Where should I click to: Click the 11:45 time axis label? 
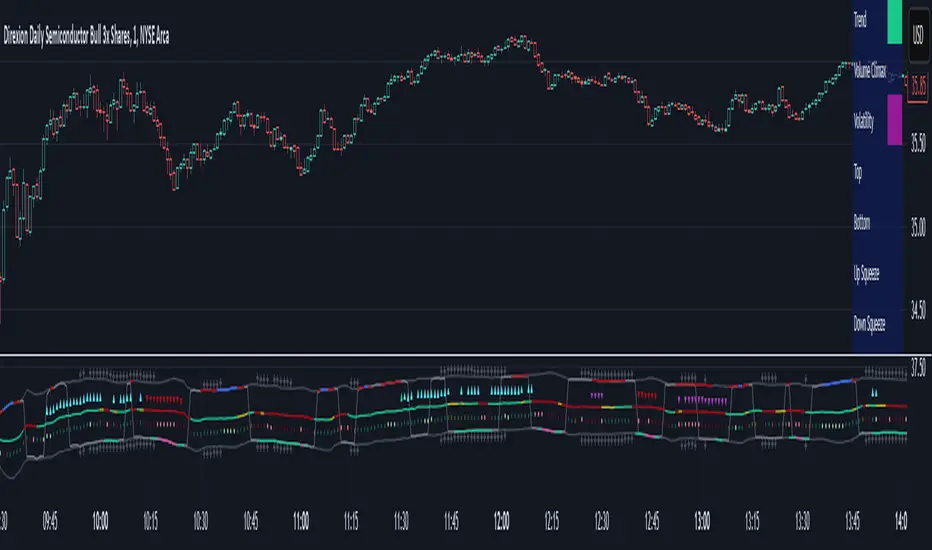pos(451,521)
